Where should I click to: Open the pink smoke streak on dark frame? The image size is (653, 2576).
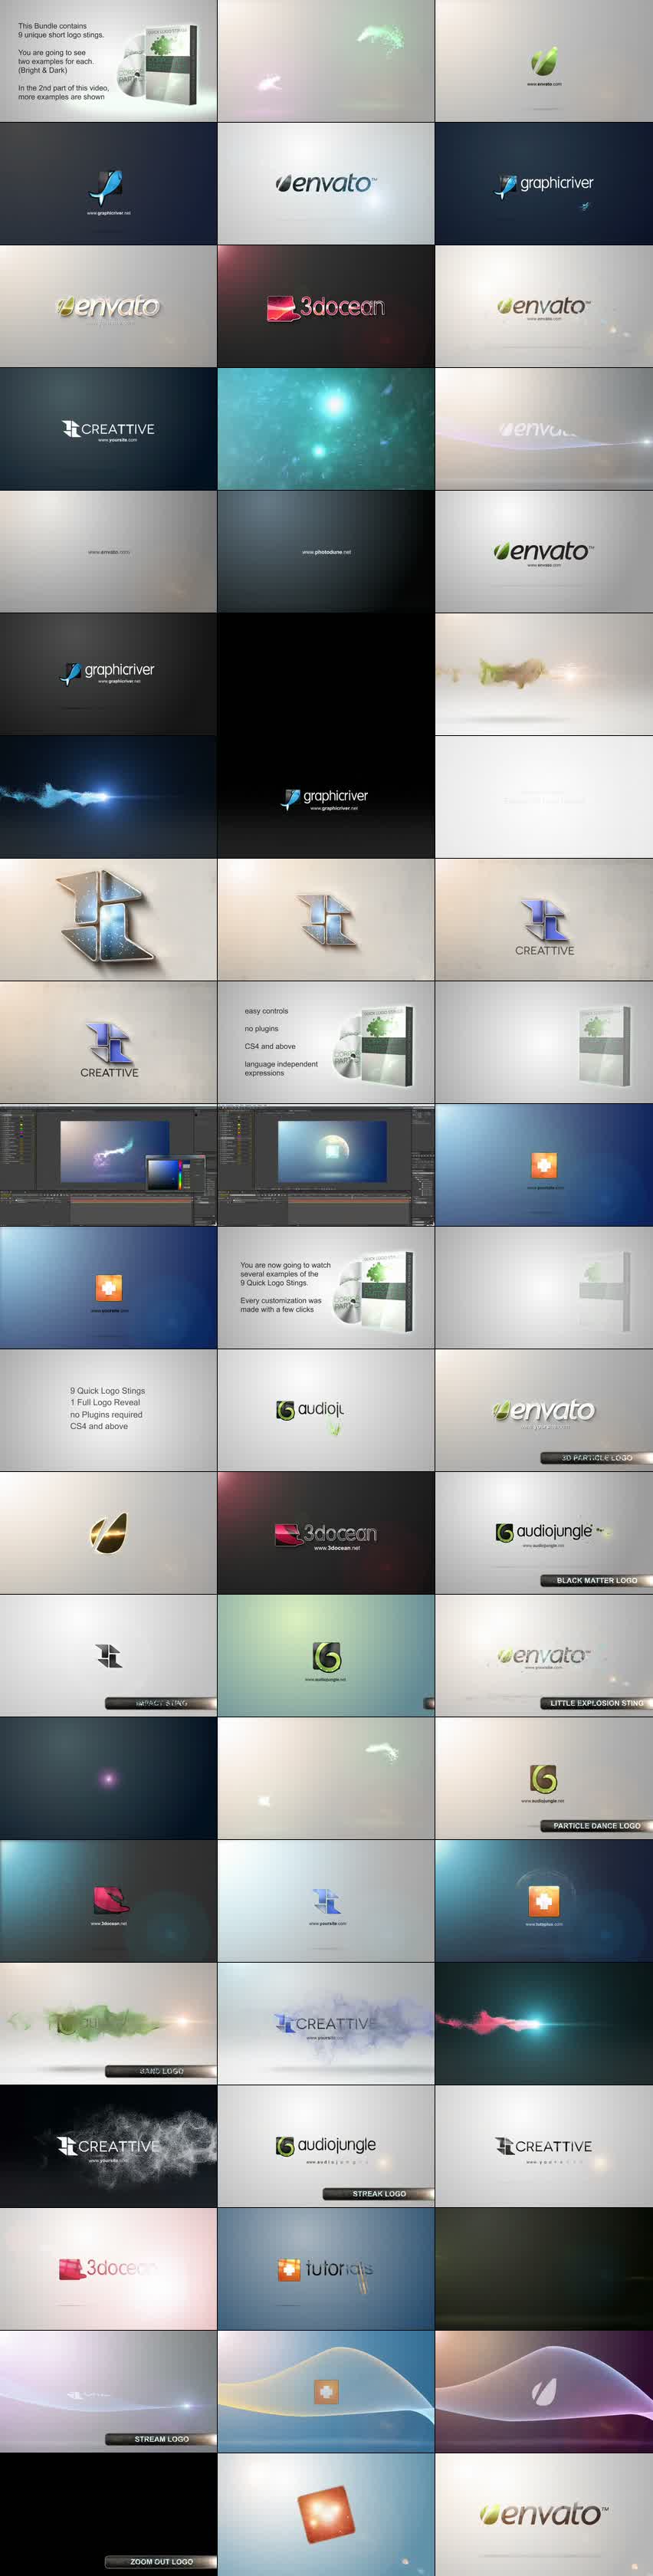click(x=544, y=2024)
